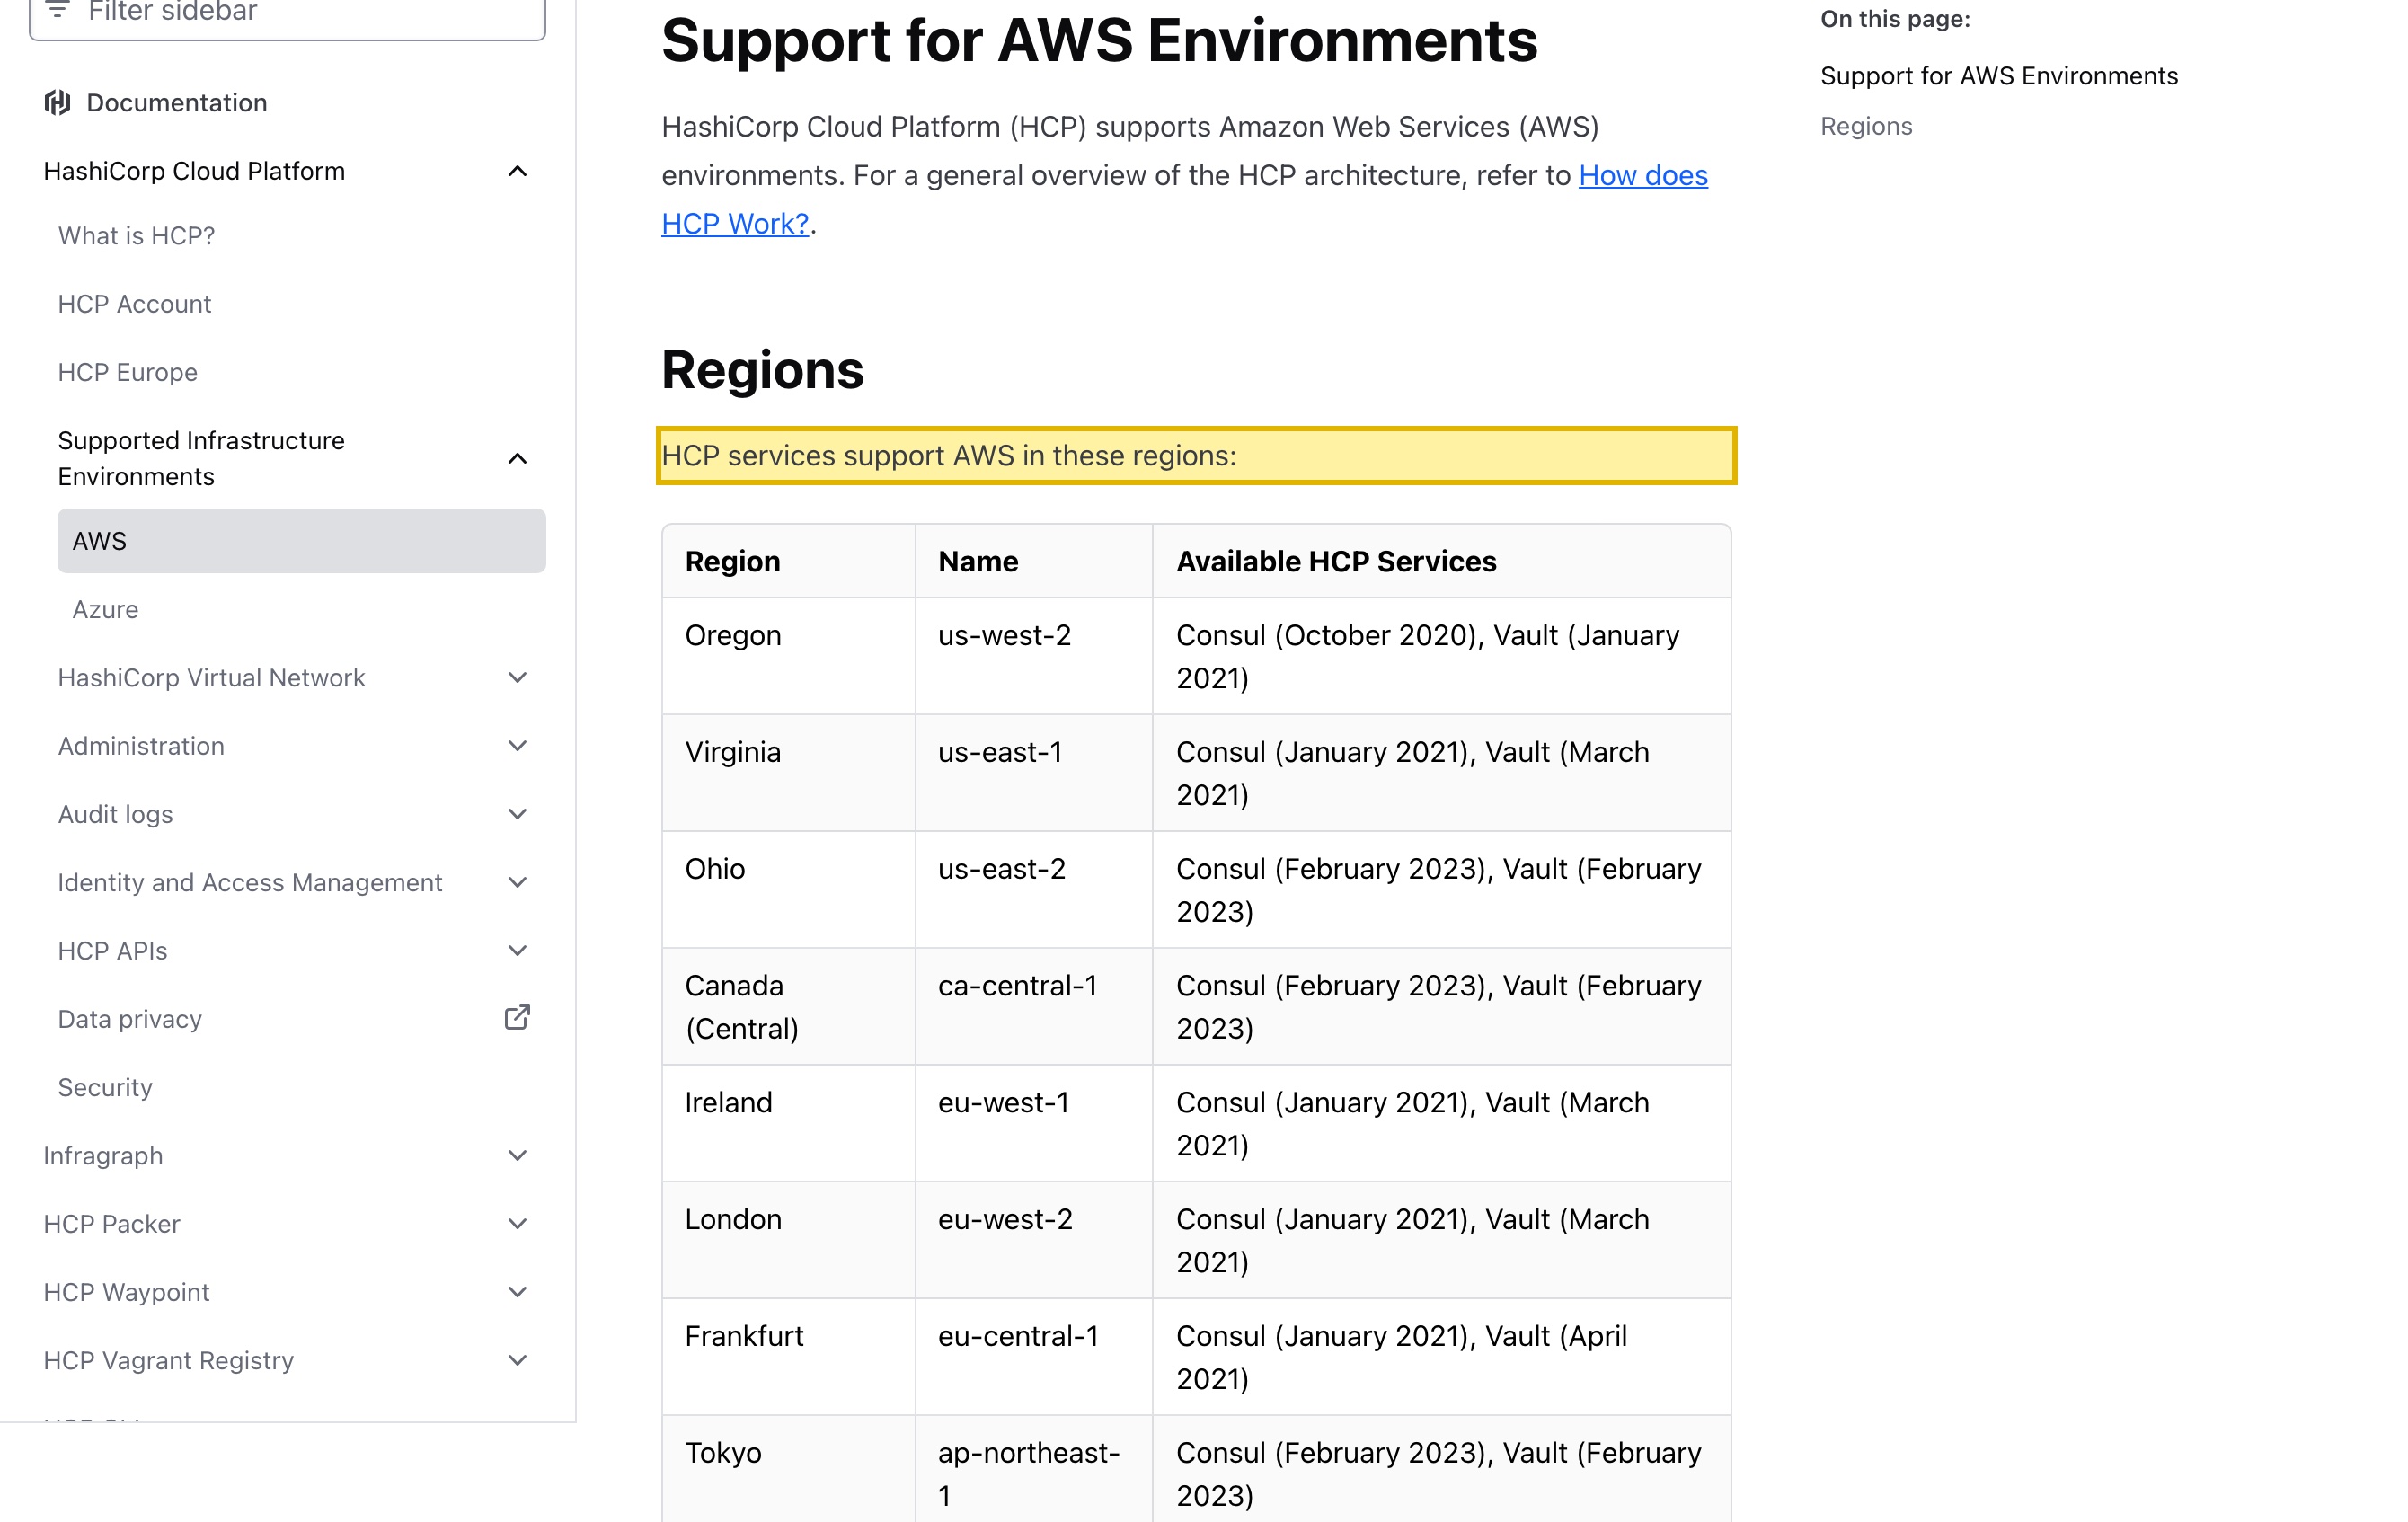Select the AWS sidebar item
The image size is (2408, 1522).
click(301, 541)
